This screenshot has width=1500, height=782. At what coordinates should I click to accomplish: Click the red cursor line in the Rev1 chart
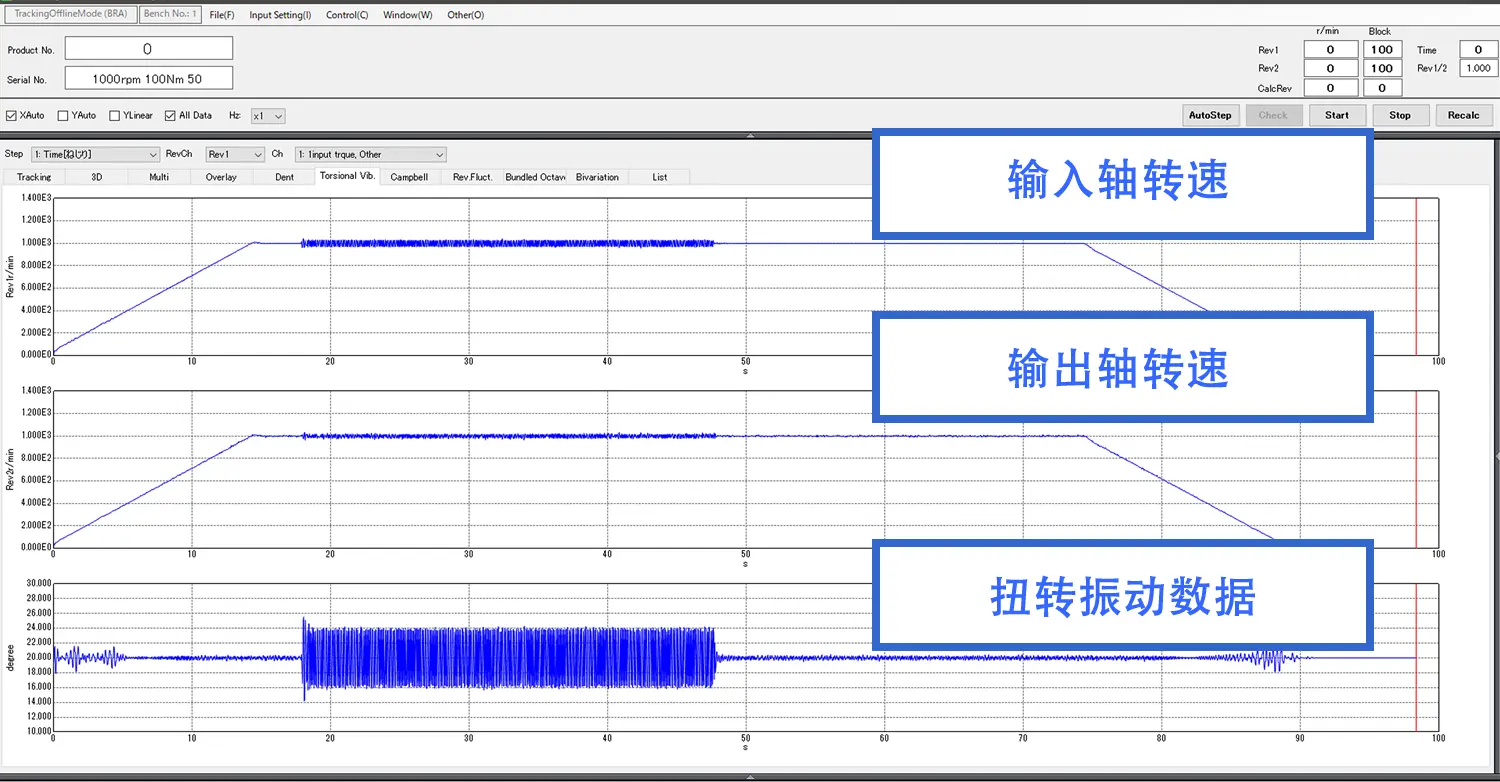pyautogui.click(x=1416, y=276)
